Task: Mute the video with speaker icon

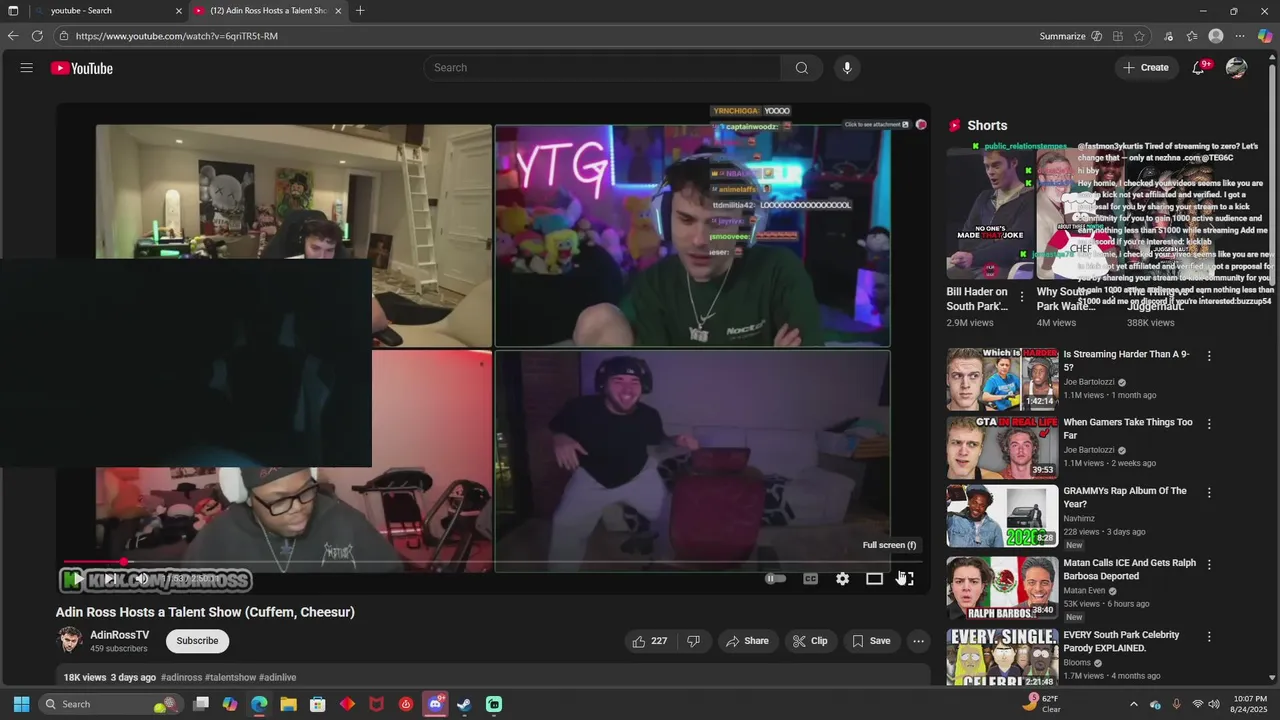Action: click(142, 578)
